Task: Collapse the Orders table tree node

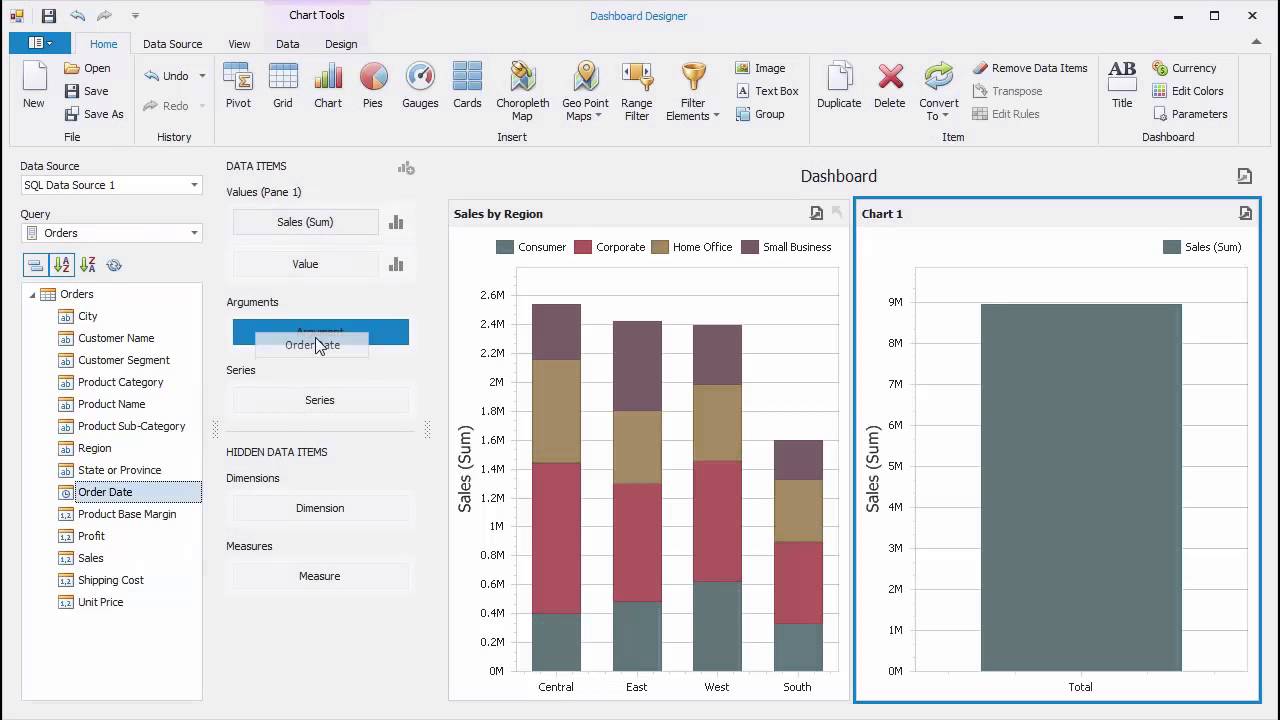Action: point(32,294)
